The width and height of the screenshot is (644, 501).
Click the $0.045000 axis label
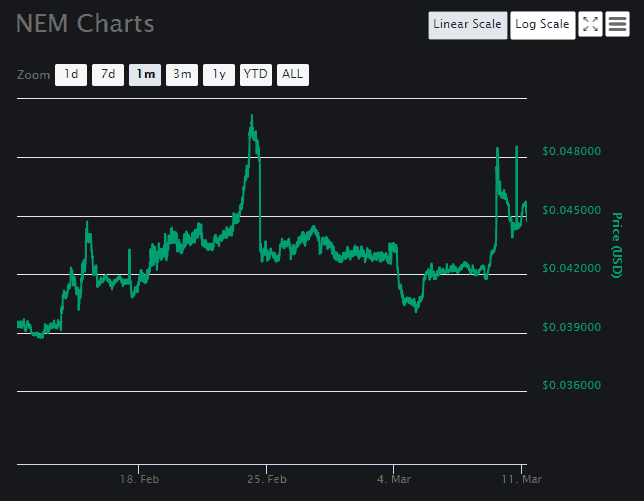coord(571,210)
